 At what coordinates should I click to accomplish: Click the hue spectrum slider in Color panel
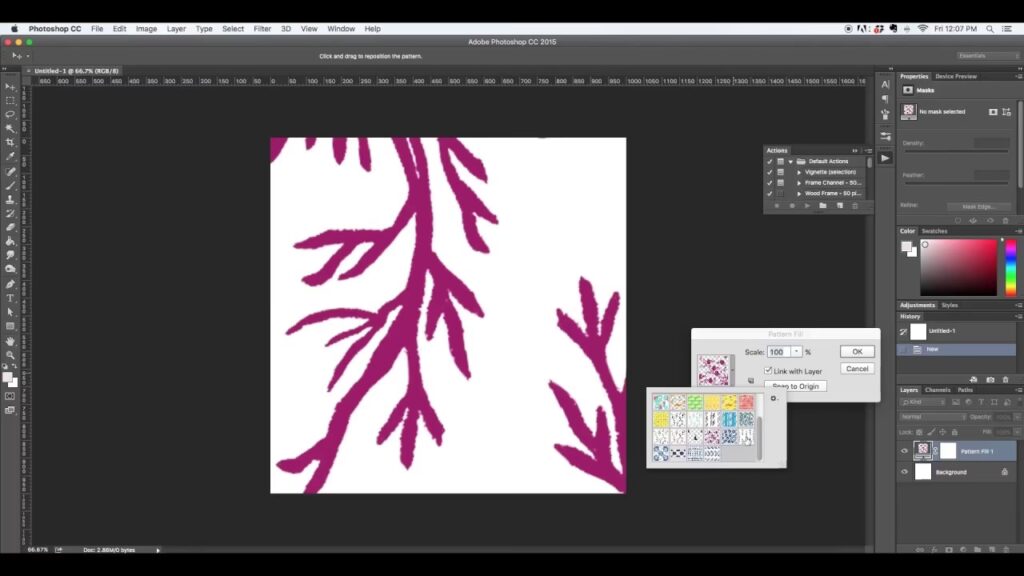(x=1011, y=267)
